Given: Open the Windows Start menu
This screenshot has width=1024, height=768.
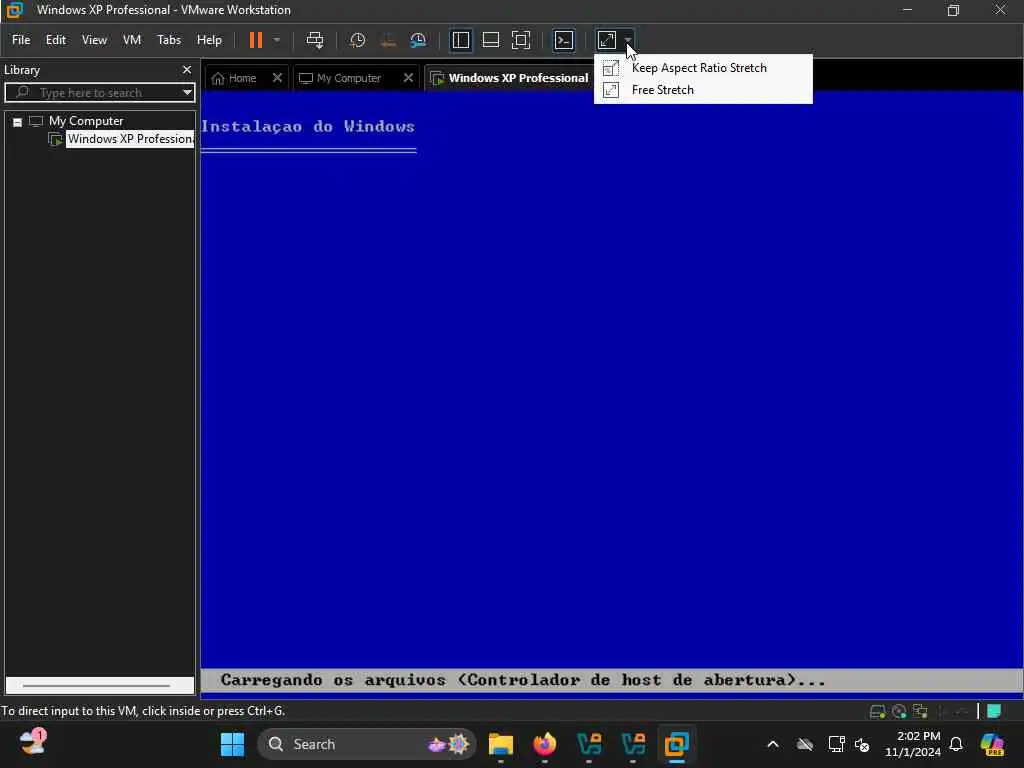Looking at the screenshot, I should 232,744.
